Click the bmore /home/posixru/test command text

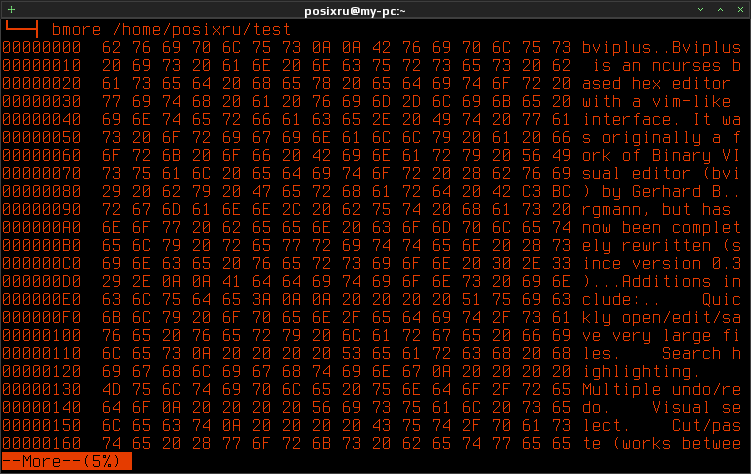pos(171,30)
